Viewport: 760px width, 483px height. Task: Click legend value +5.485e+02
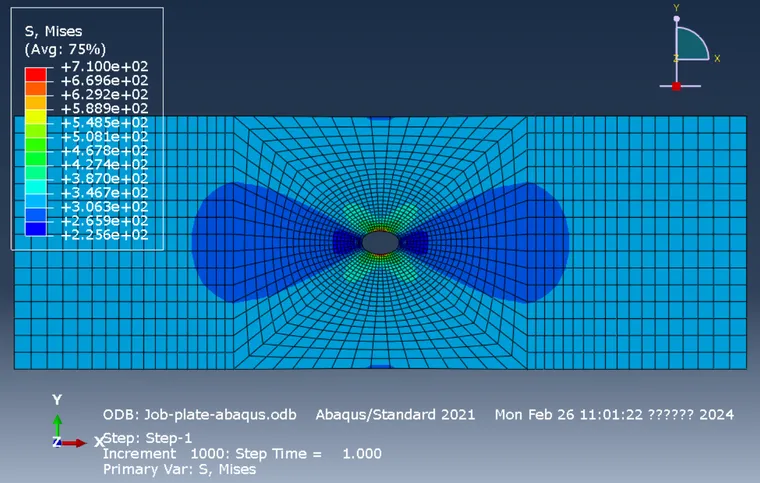tap(104, 123)
